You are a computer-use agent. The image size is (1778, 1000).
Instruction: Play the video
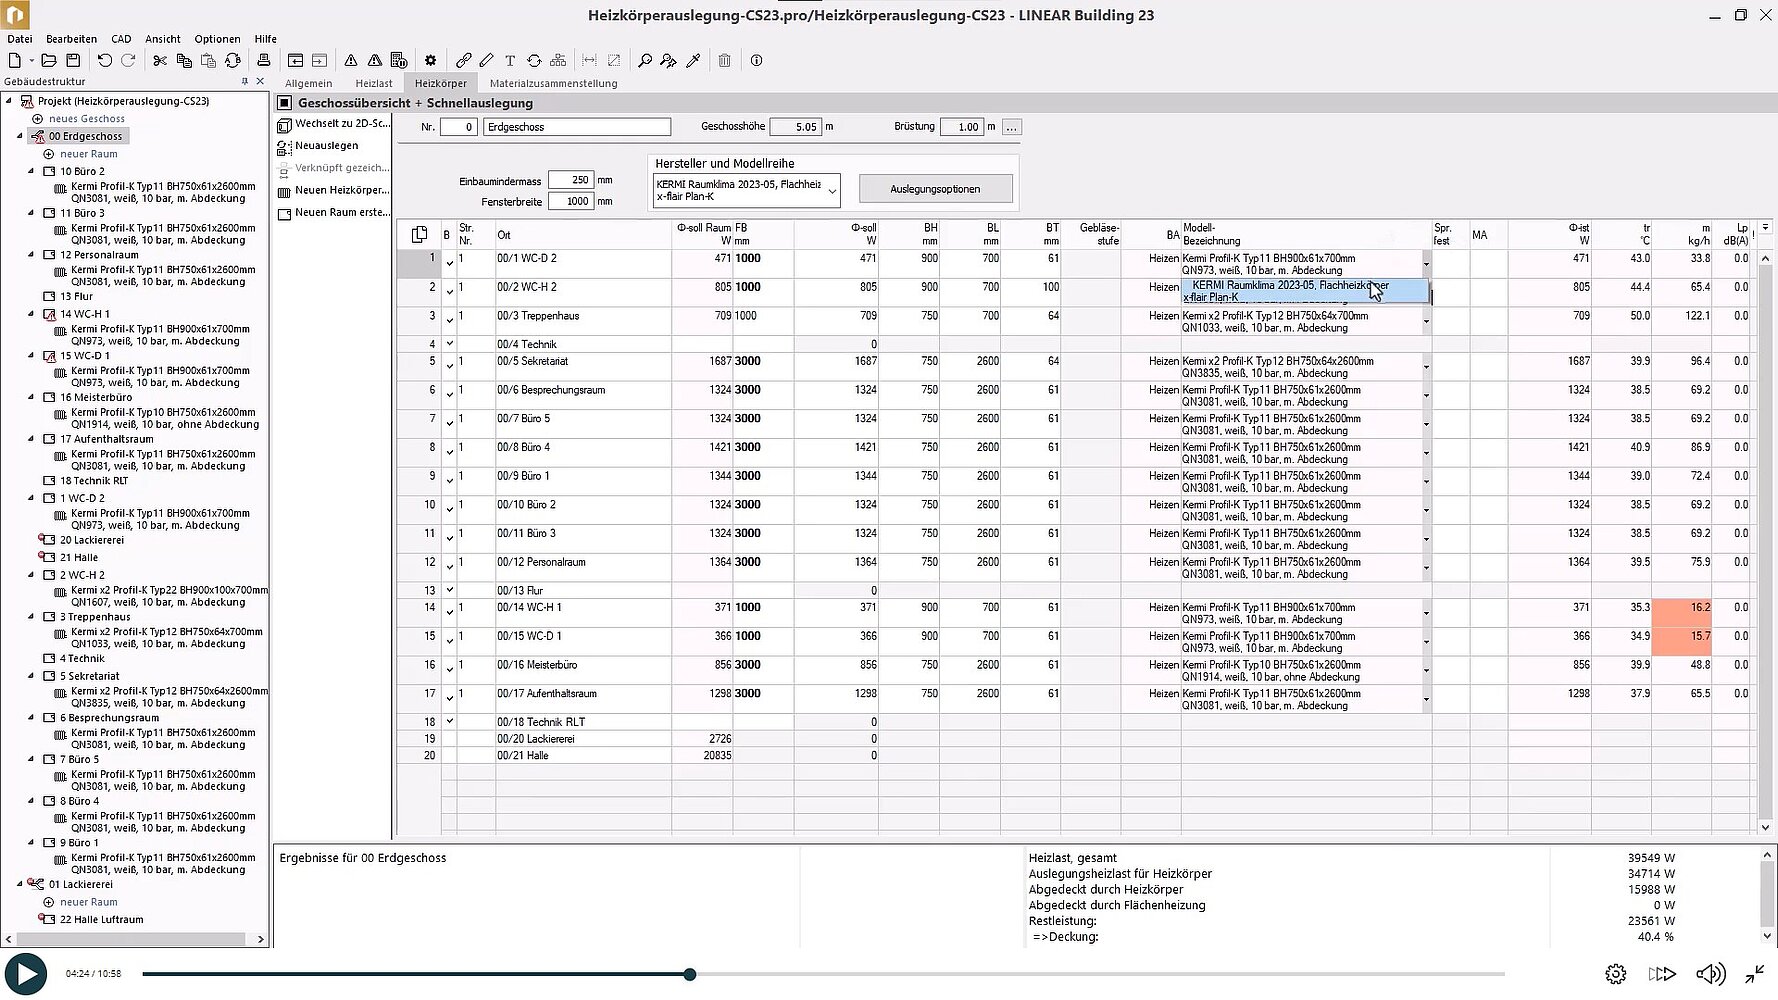coord(26,974)
